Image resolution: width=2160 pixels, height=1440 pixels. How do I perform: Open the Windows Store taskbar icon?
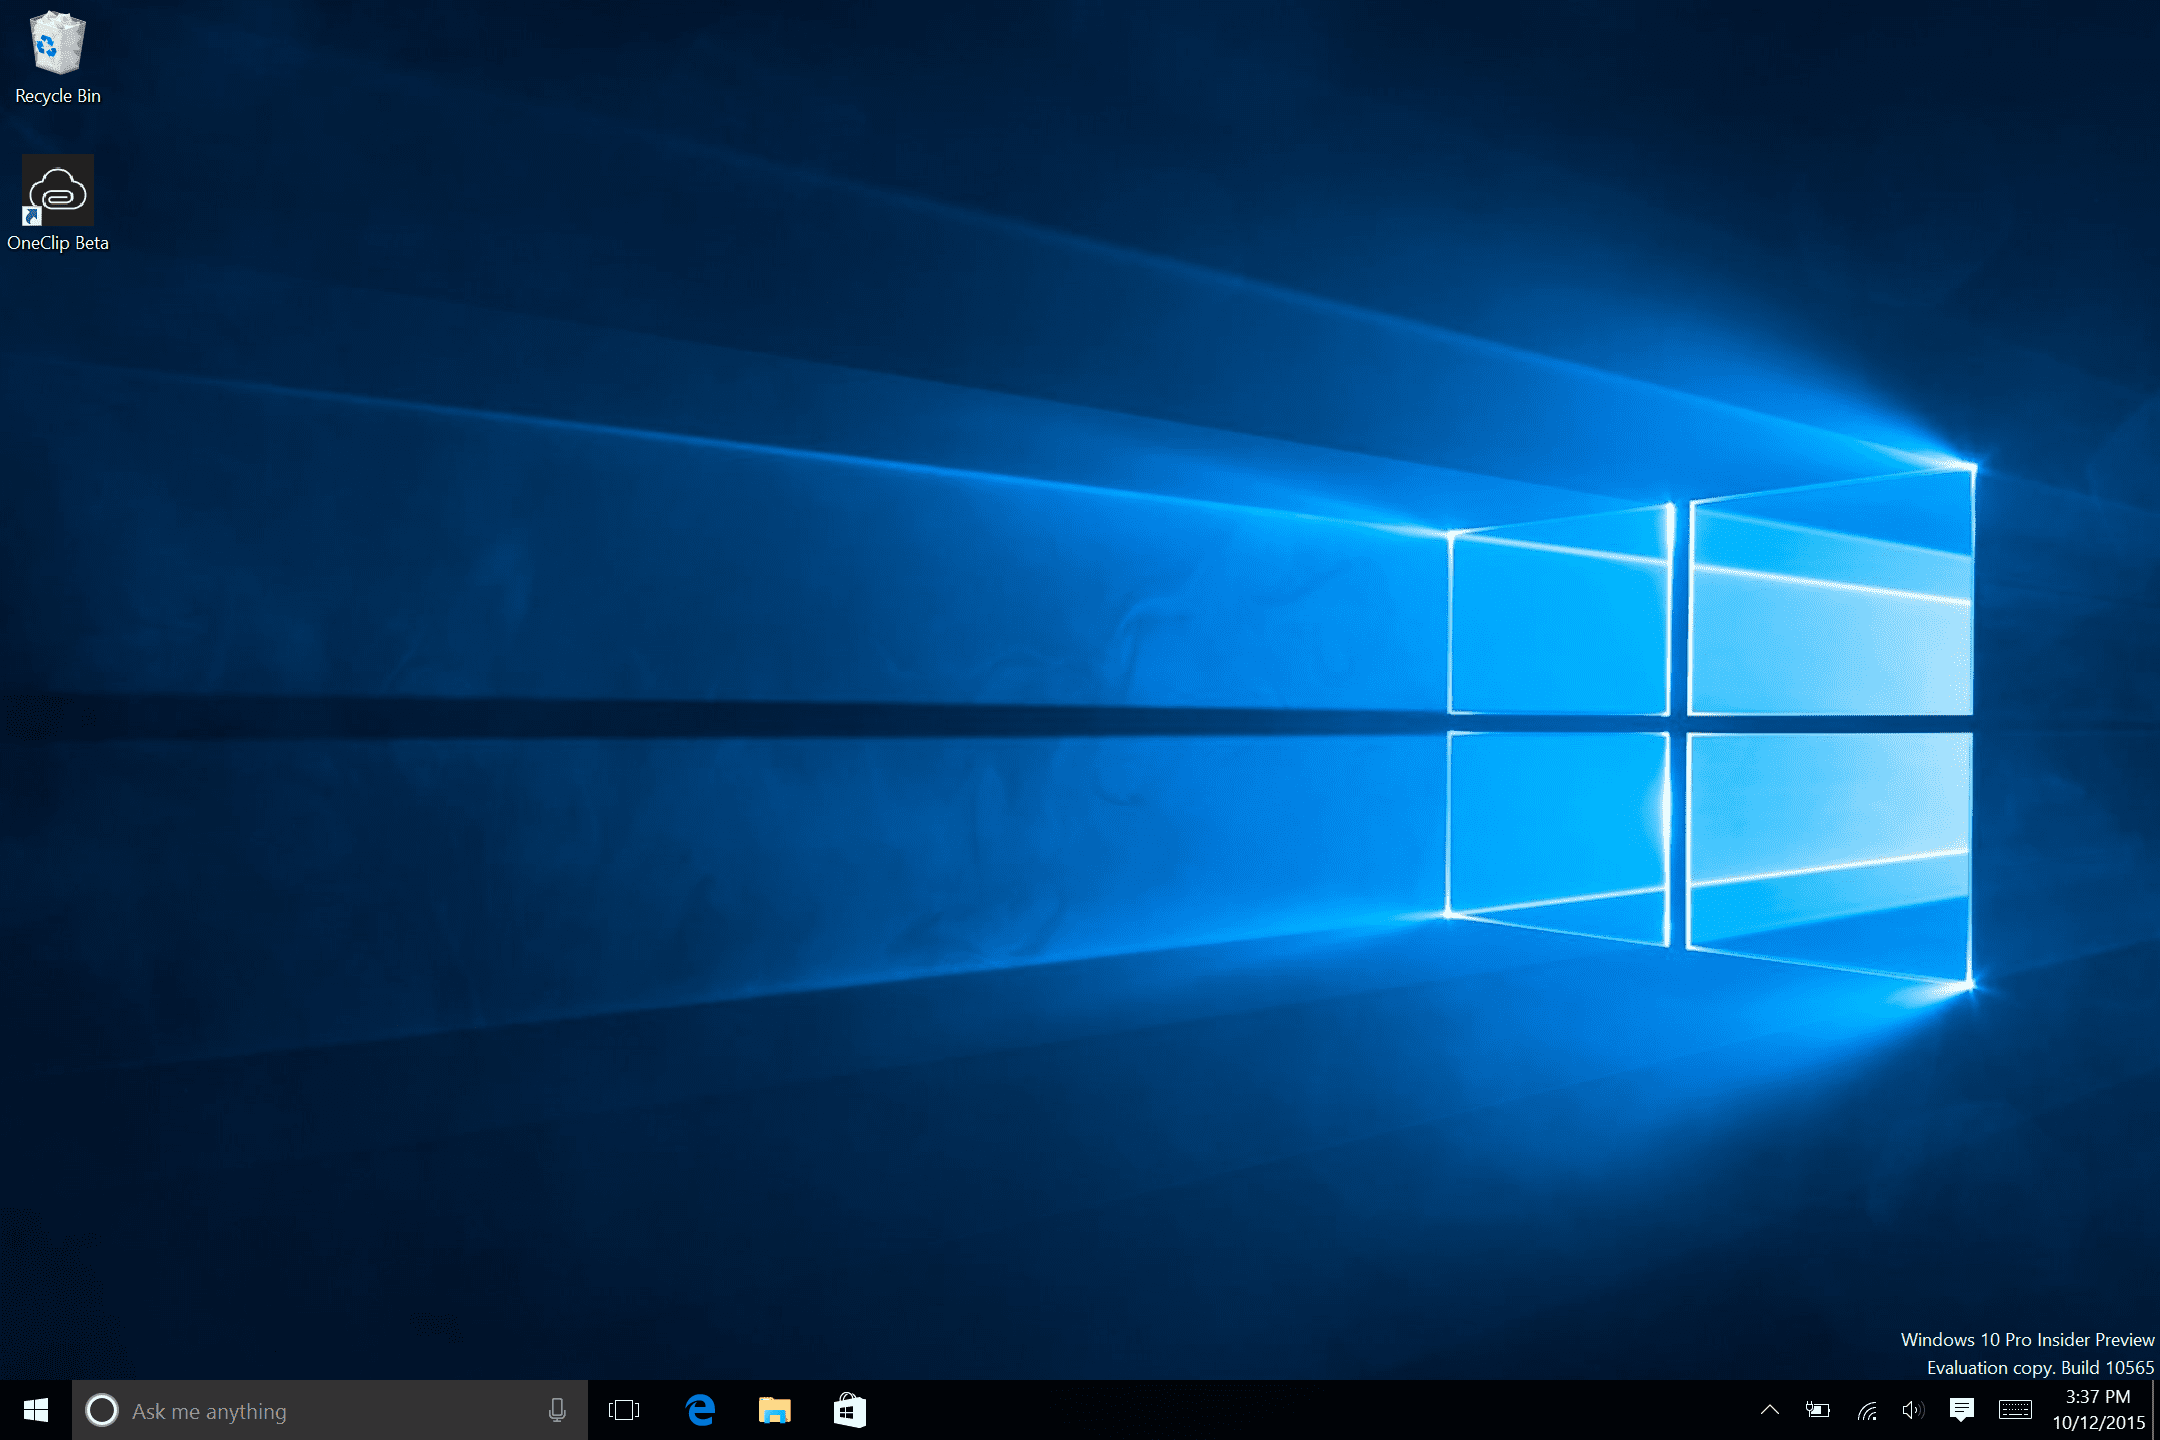[x=849, y=1411]
